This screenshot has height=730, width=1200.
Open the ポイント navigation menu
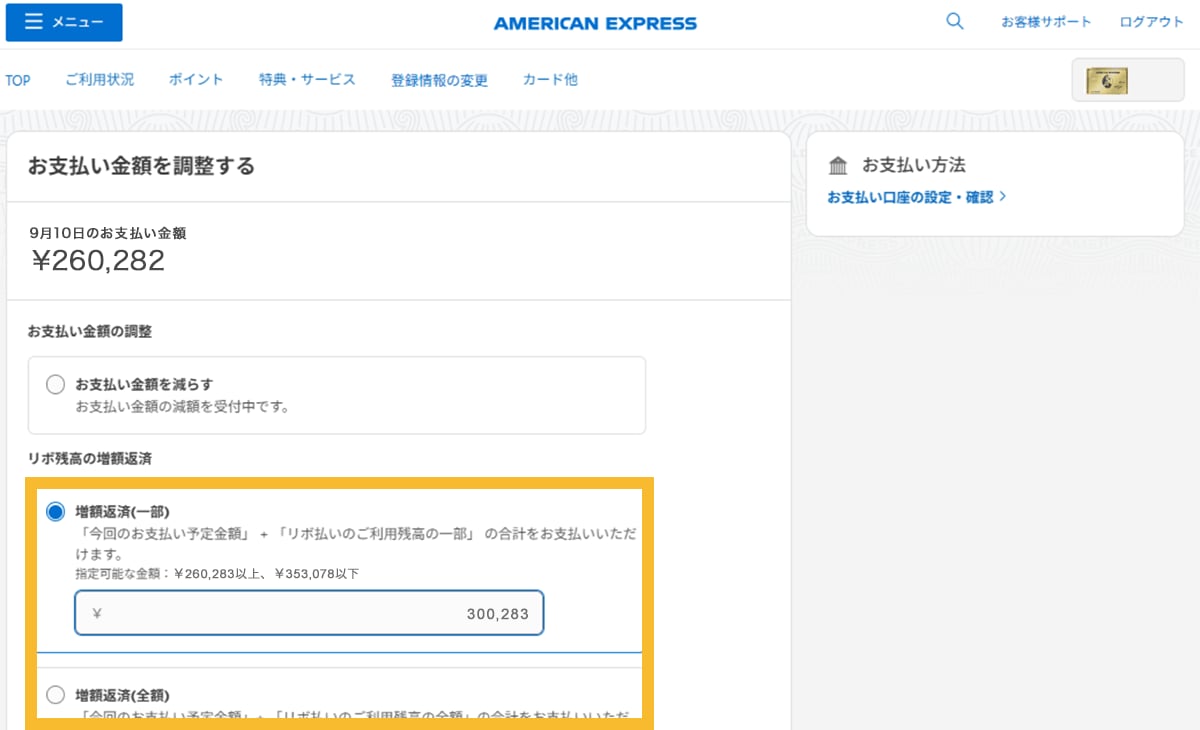click(196, 80)
